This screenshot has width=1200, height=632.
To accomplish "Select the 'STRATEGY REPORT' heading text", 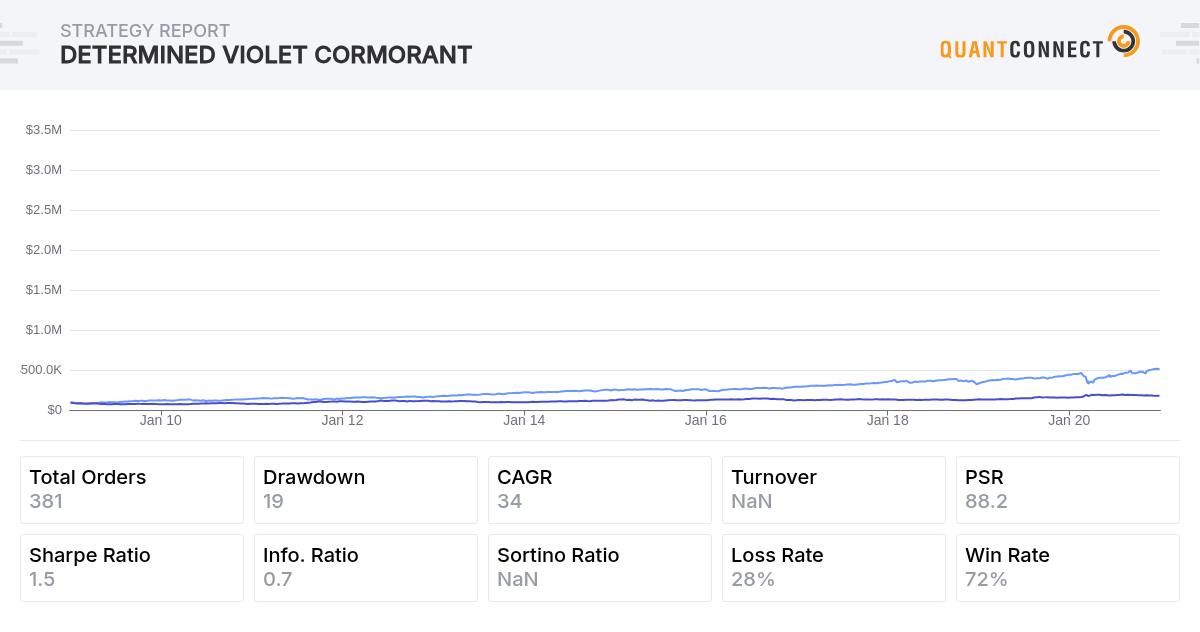I will point(145,31).
